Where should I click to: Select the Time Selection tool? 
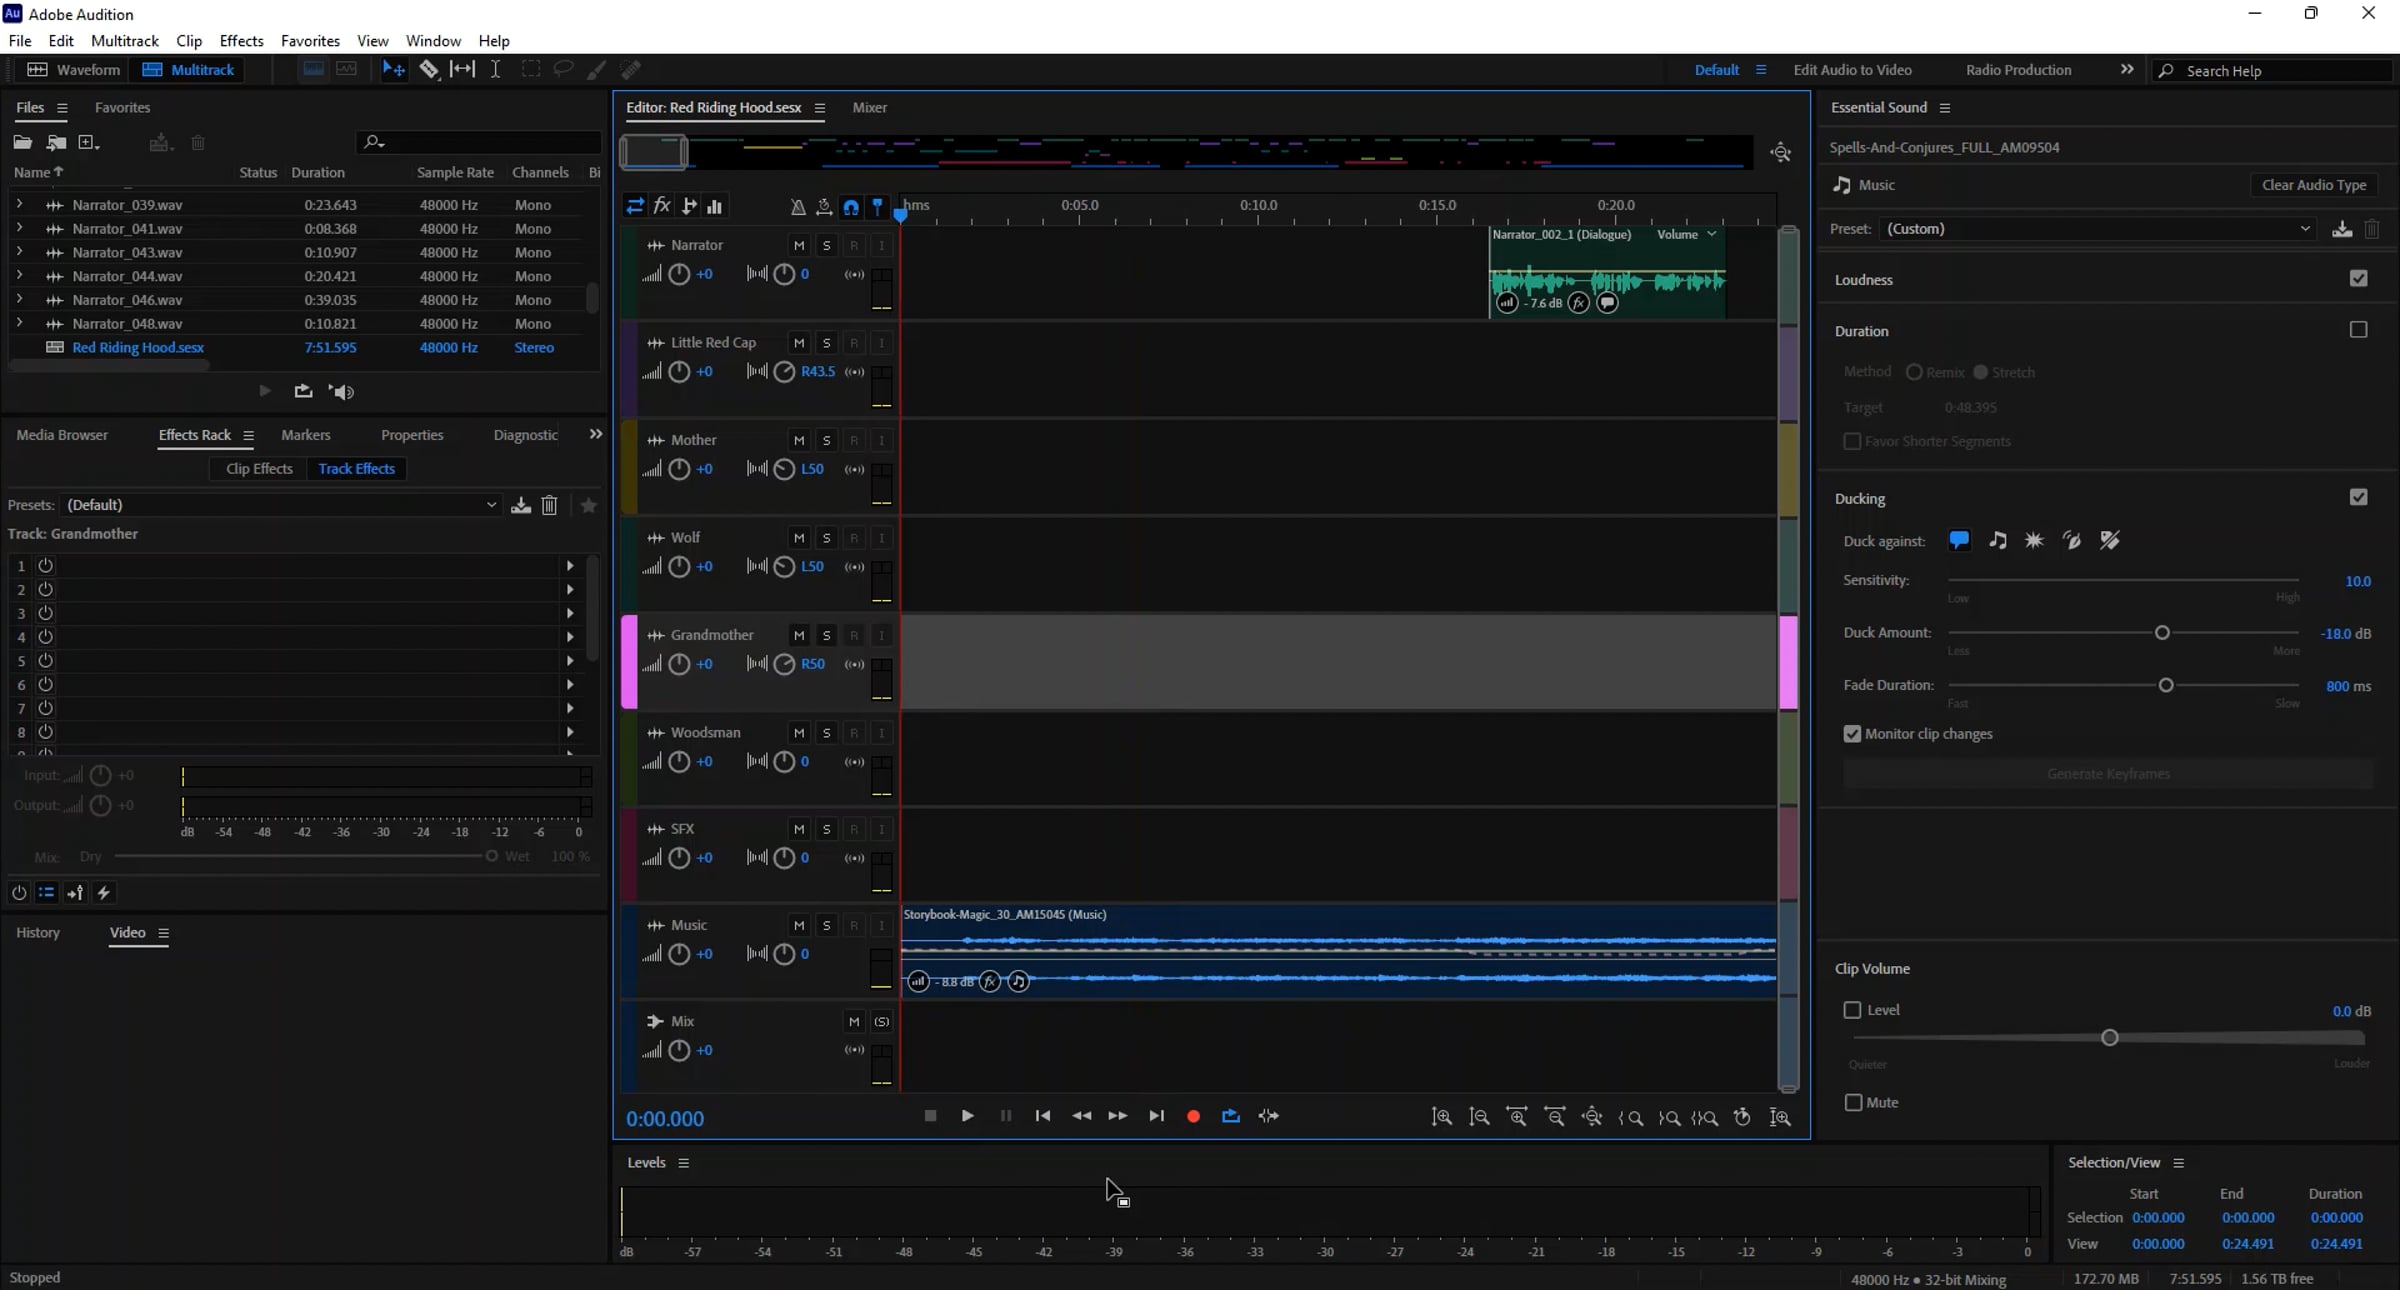tap(495, 70)
